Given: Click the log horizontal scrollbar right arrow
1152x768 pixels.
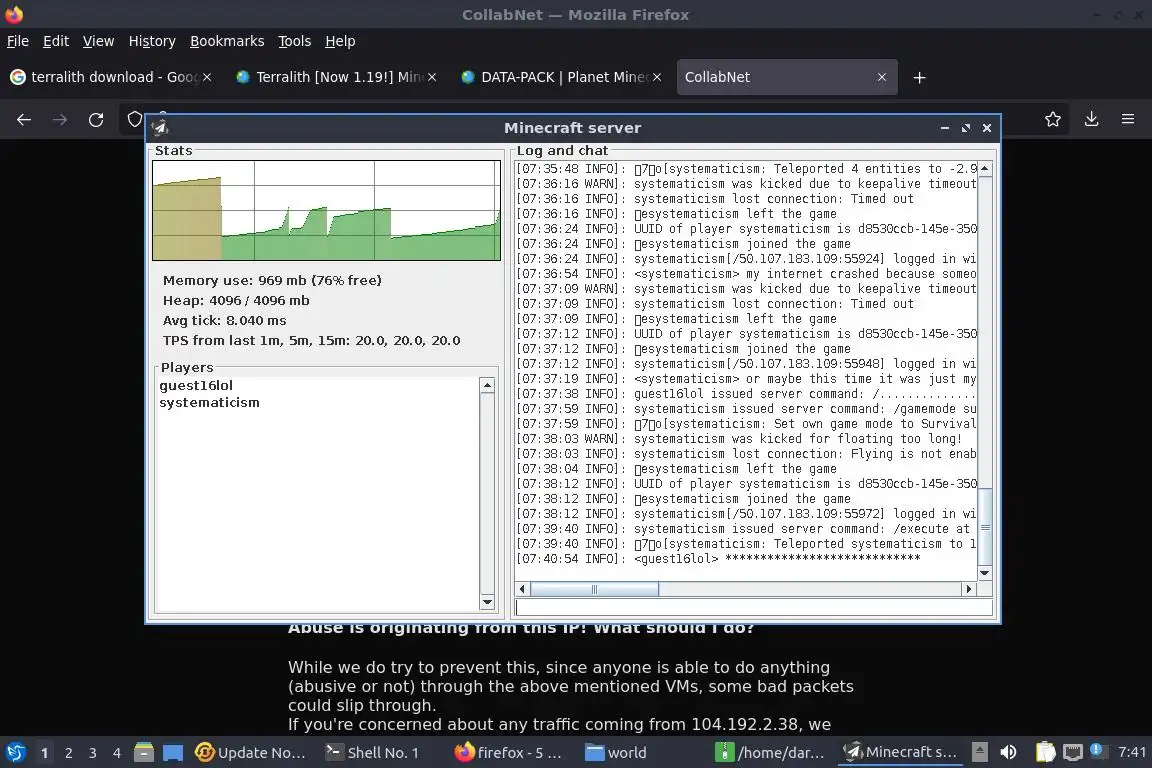Looking at the screenshot, I should 969,589.
